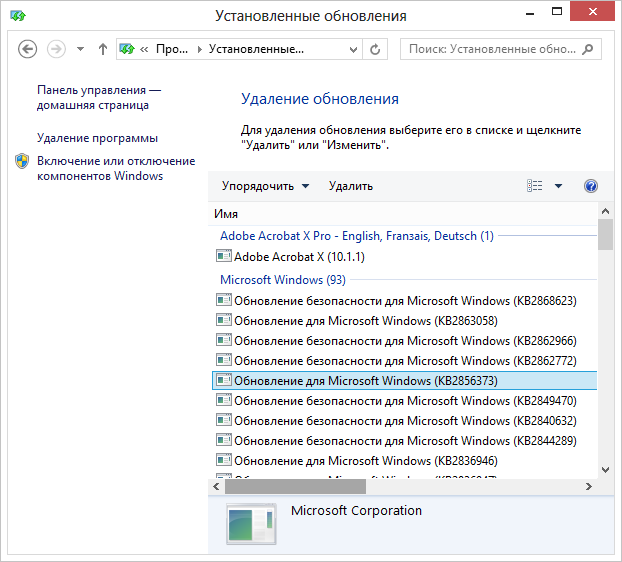This screenshot has width=622, height=562.
Task: Select highlighted update KB2856373
Action: tap(405, 381)
